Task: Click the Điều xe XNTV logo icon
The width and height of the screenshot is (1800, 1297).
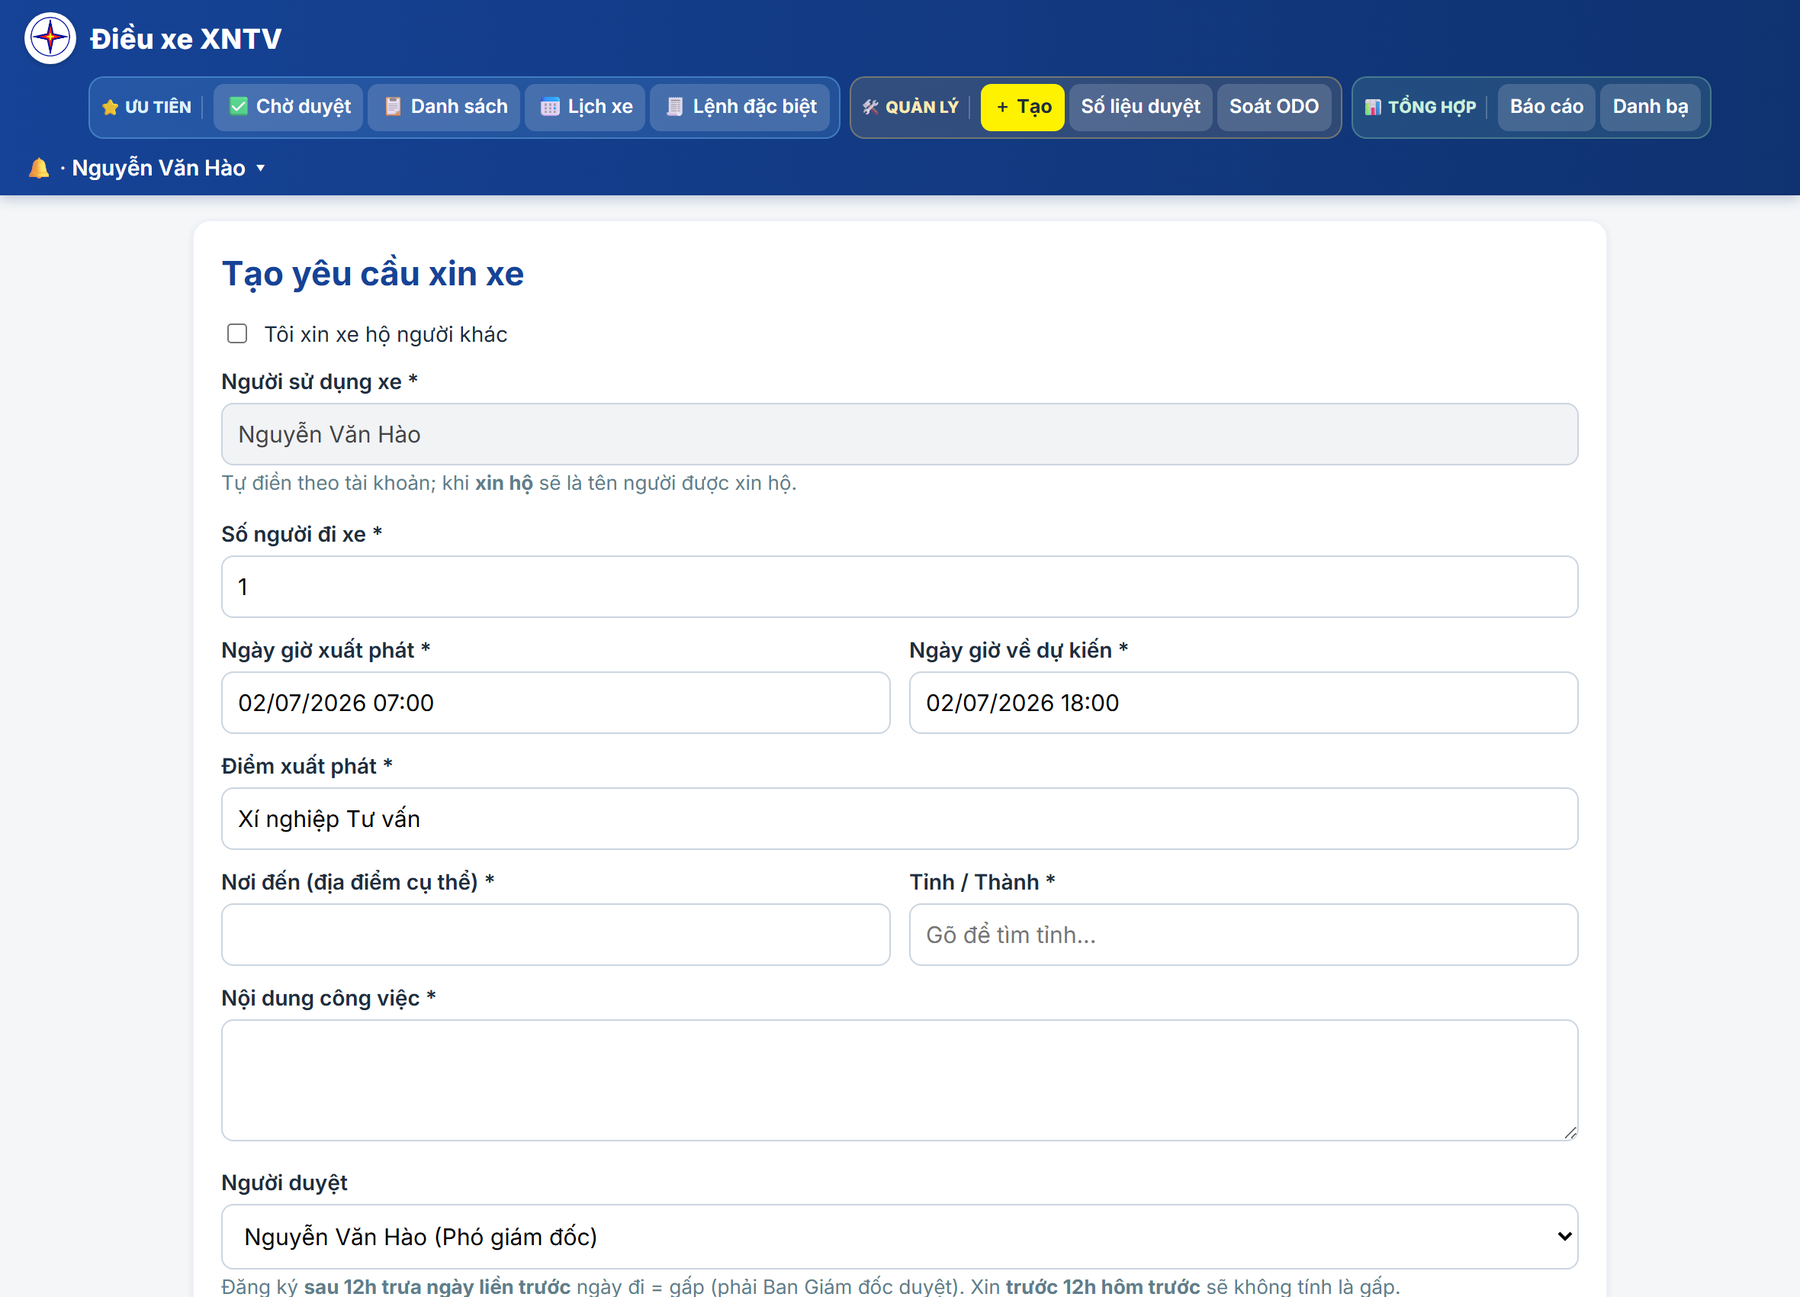Action: coord(50,38)
